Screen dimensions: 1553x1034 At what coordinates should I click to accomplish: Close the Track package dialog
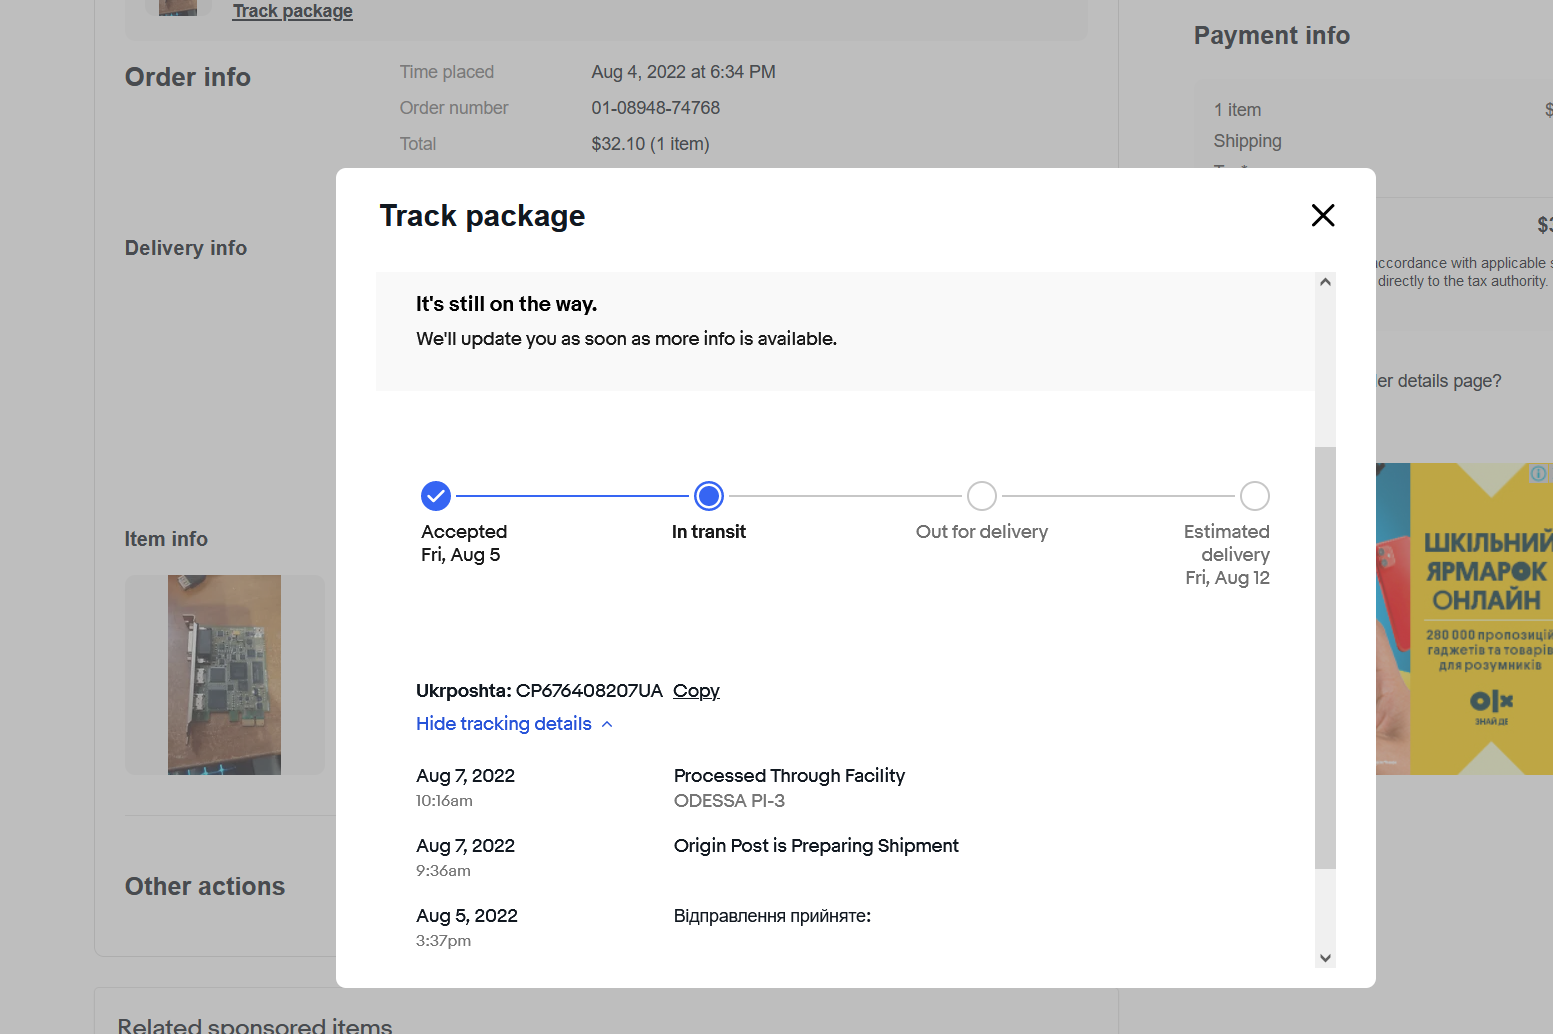1323,215
